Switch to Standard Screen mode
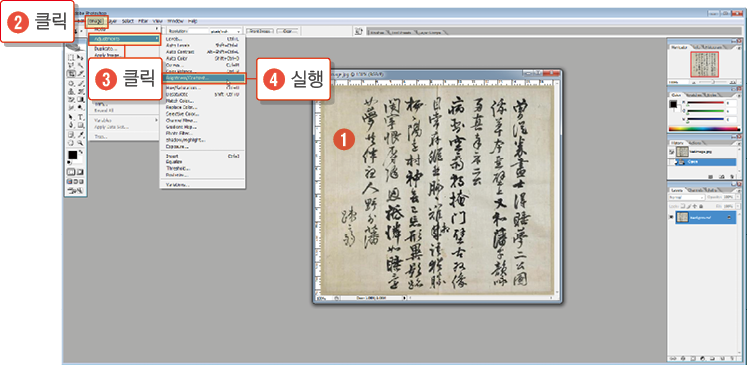Viewport: 747px width, 365px height. click(x=70, y=182)
